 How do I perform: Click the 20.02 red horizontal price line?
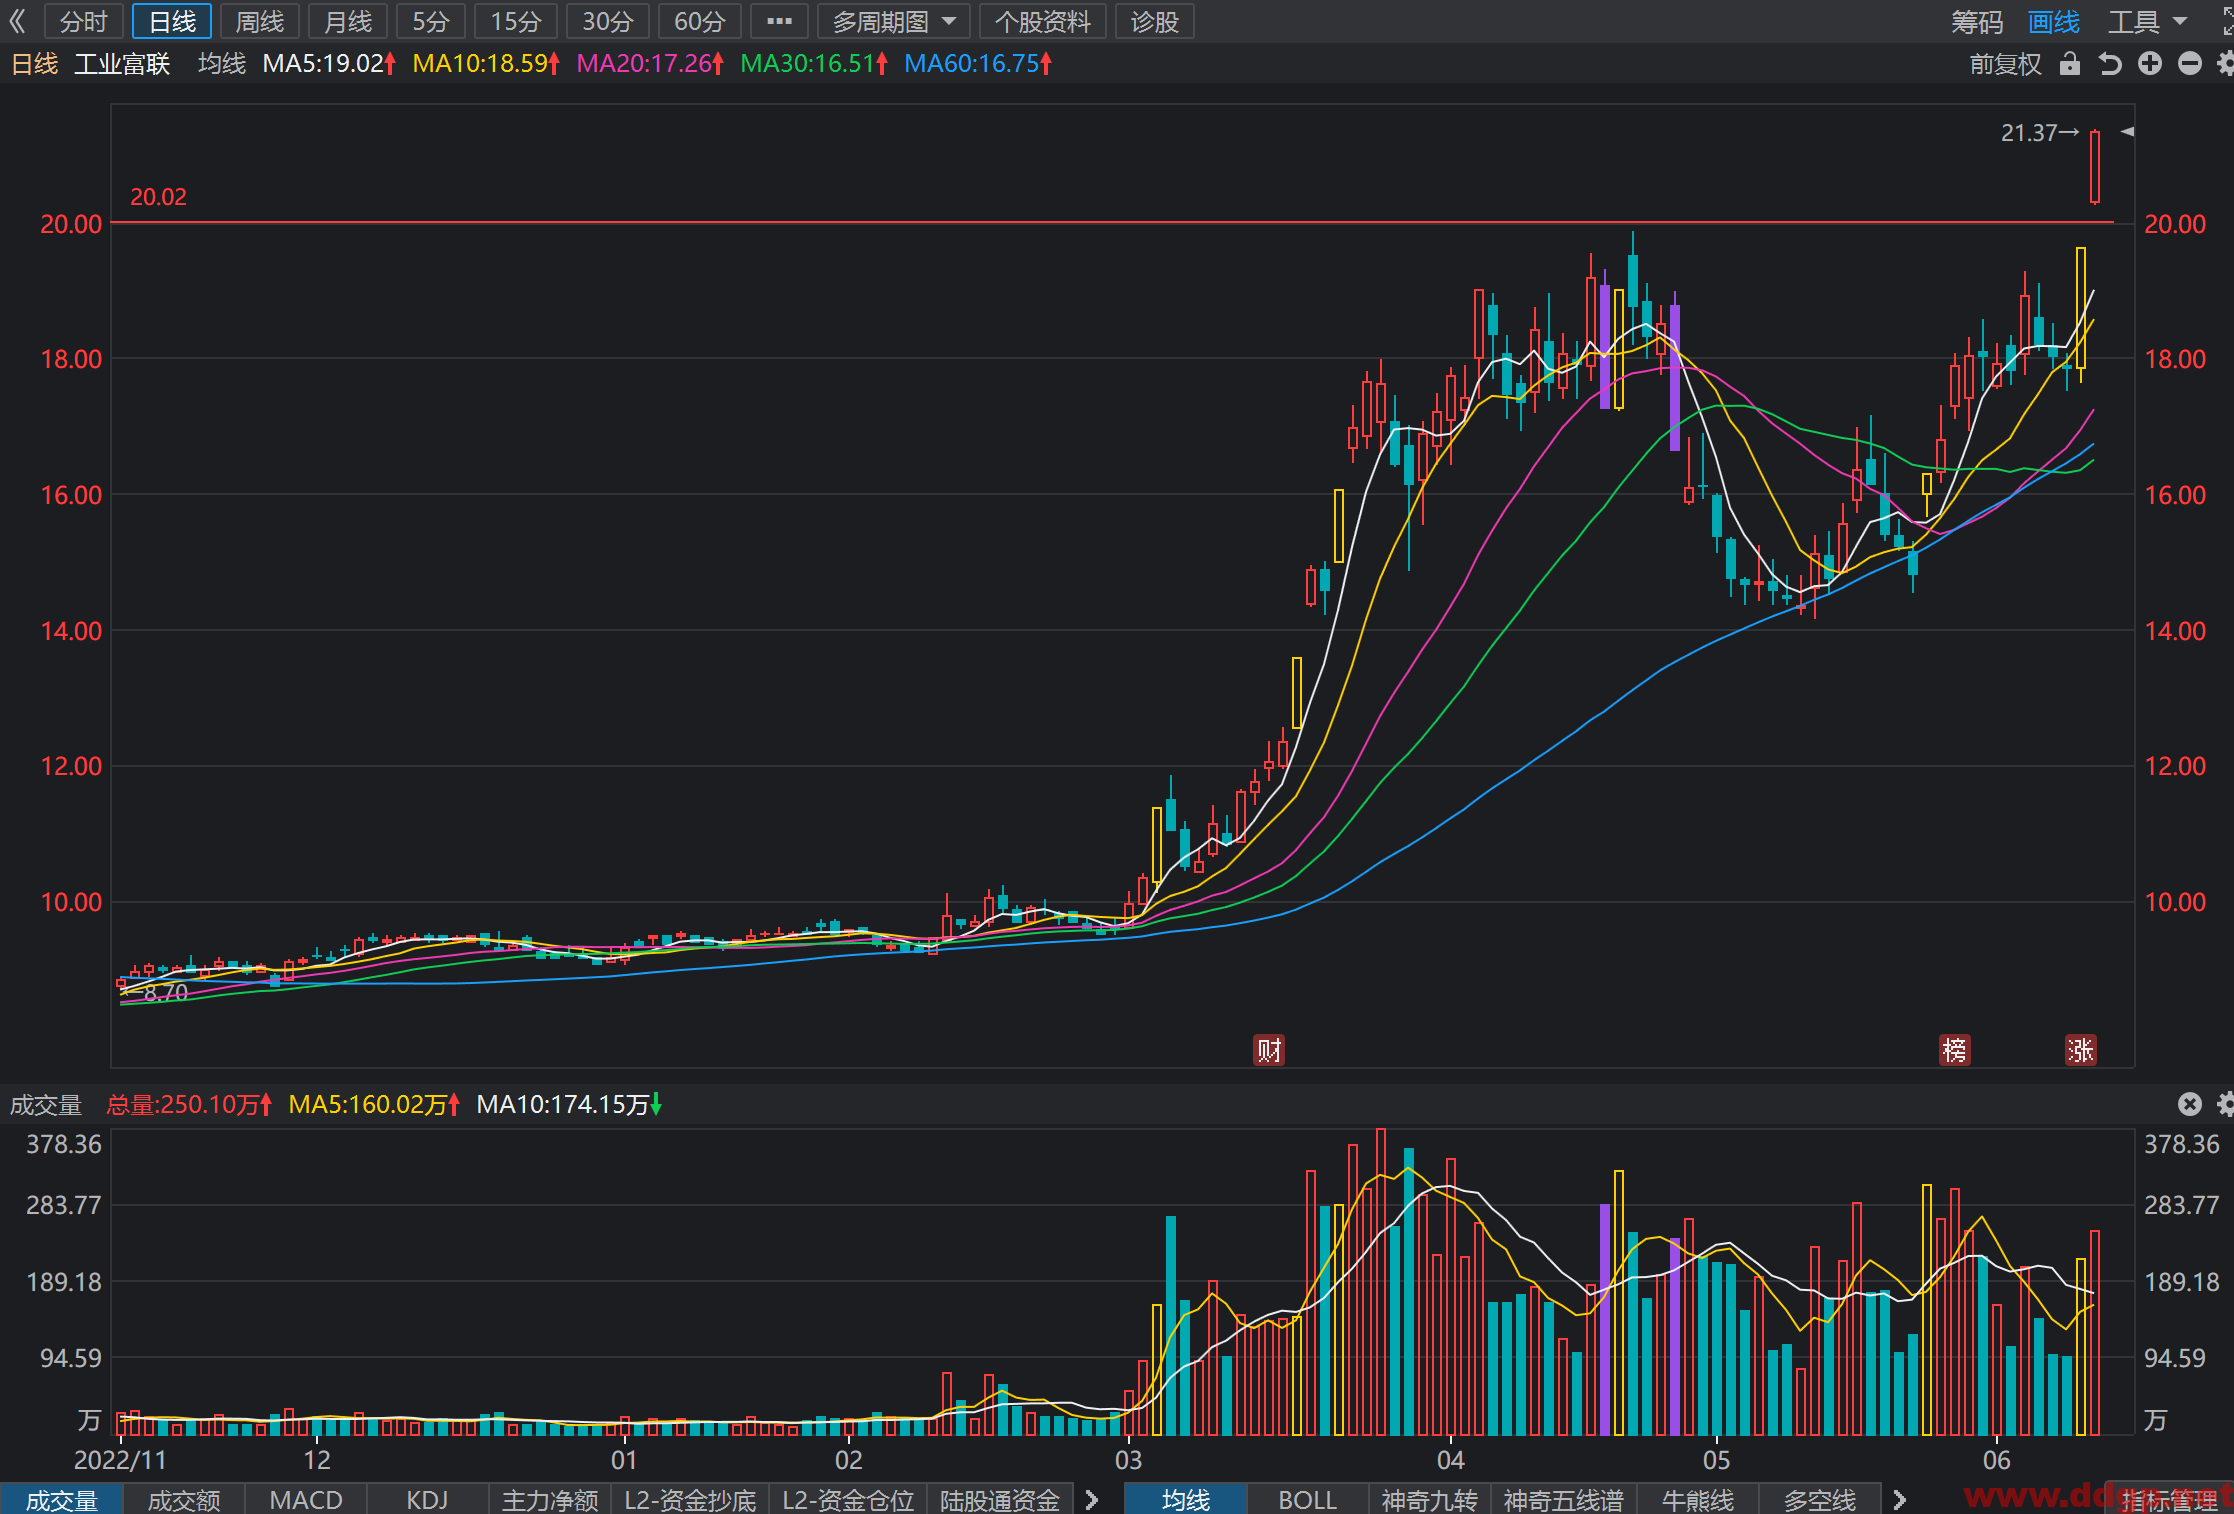pos(1112,222)
